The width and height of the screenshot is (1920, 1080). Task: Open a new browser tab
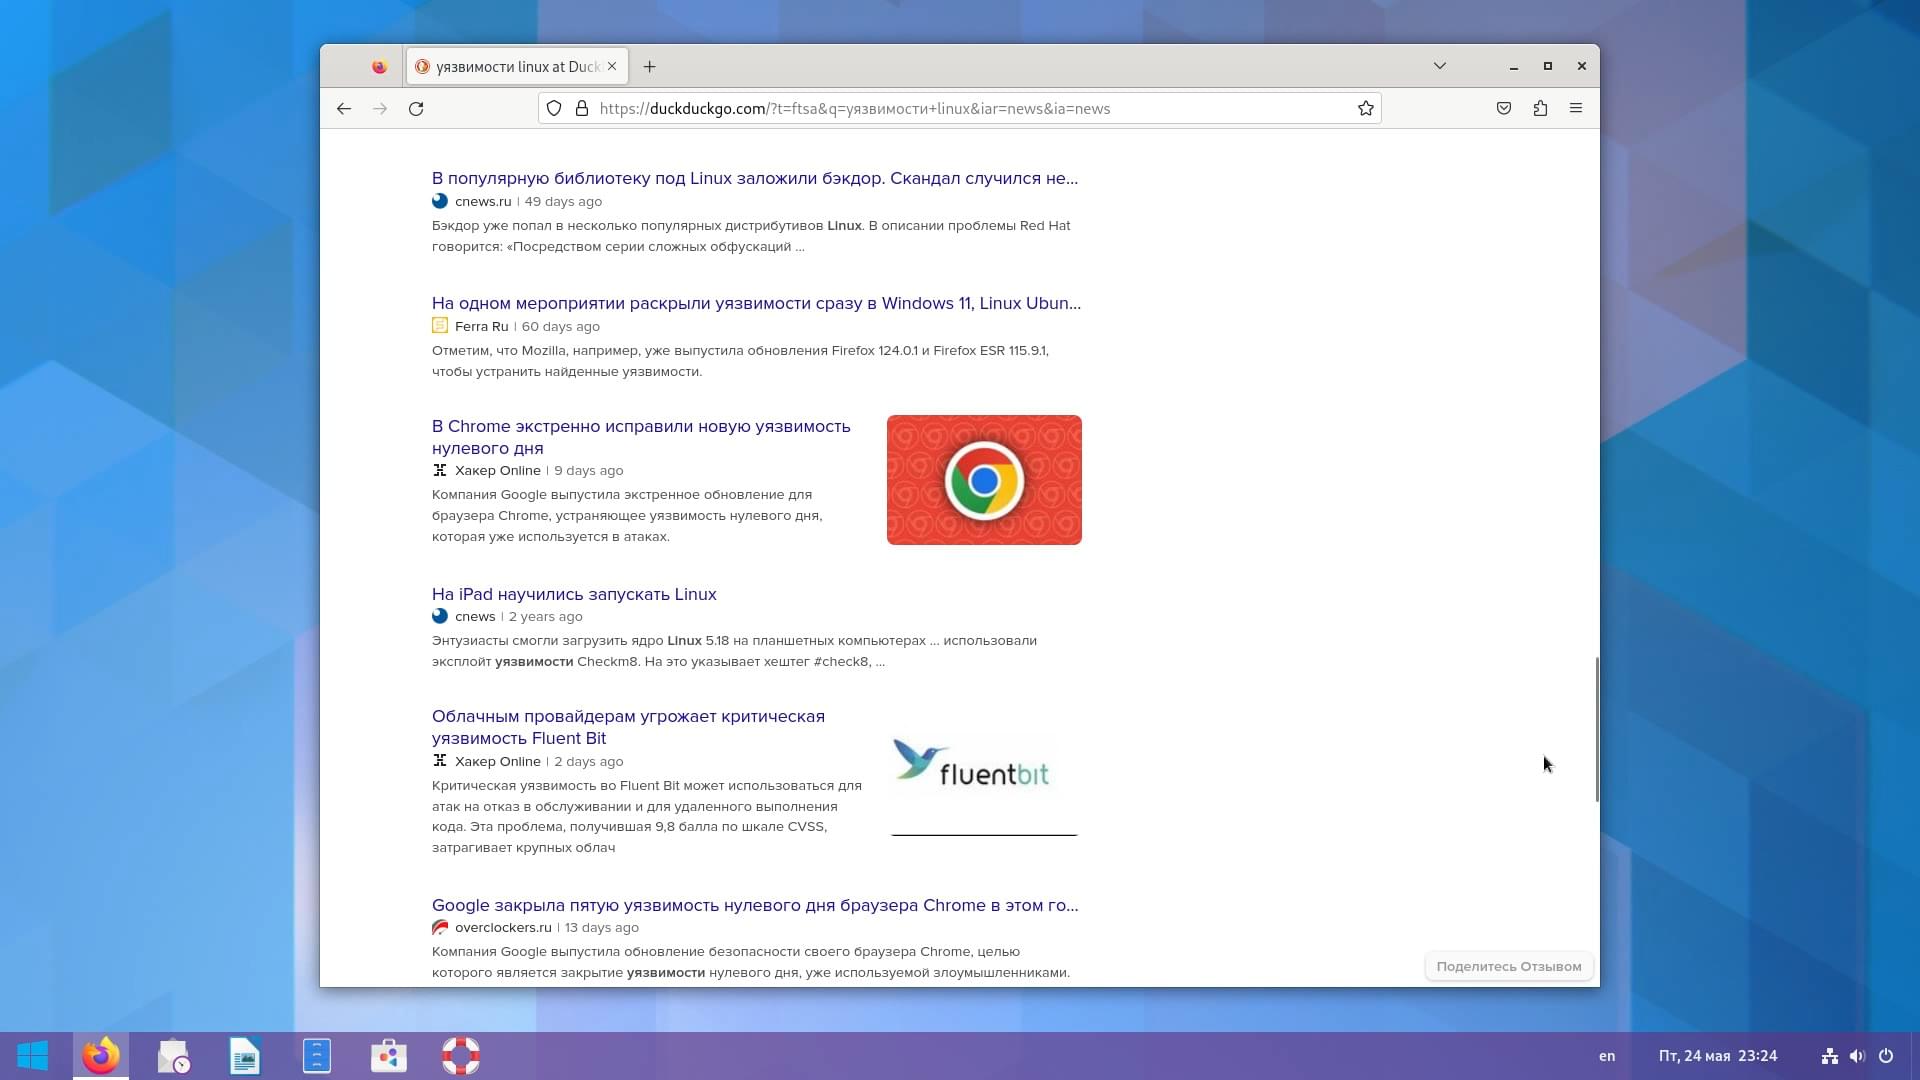pyautogui.click(x=650, y=67)
